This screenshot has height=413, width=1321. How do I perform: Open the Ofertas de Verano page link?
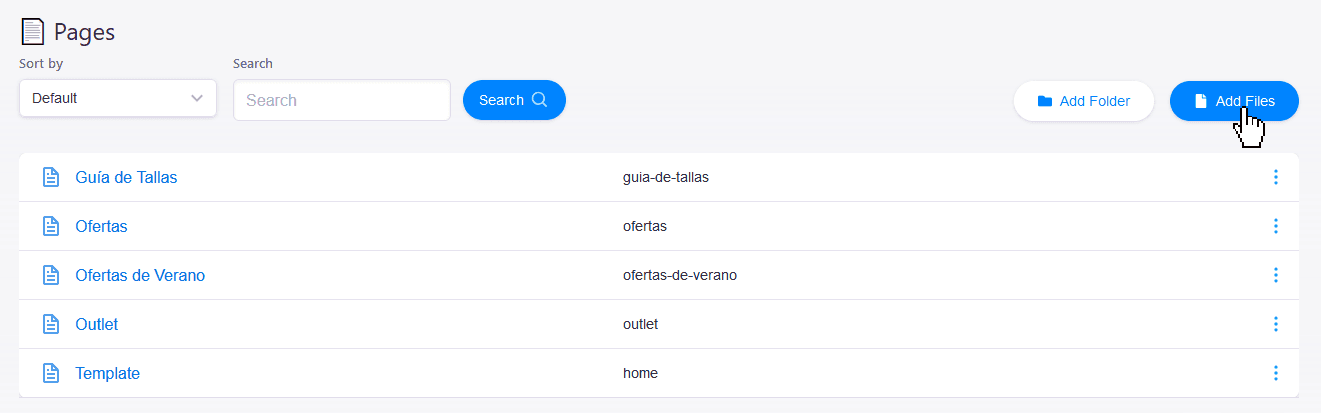click(x=140, y=275)
